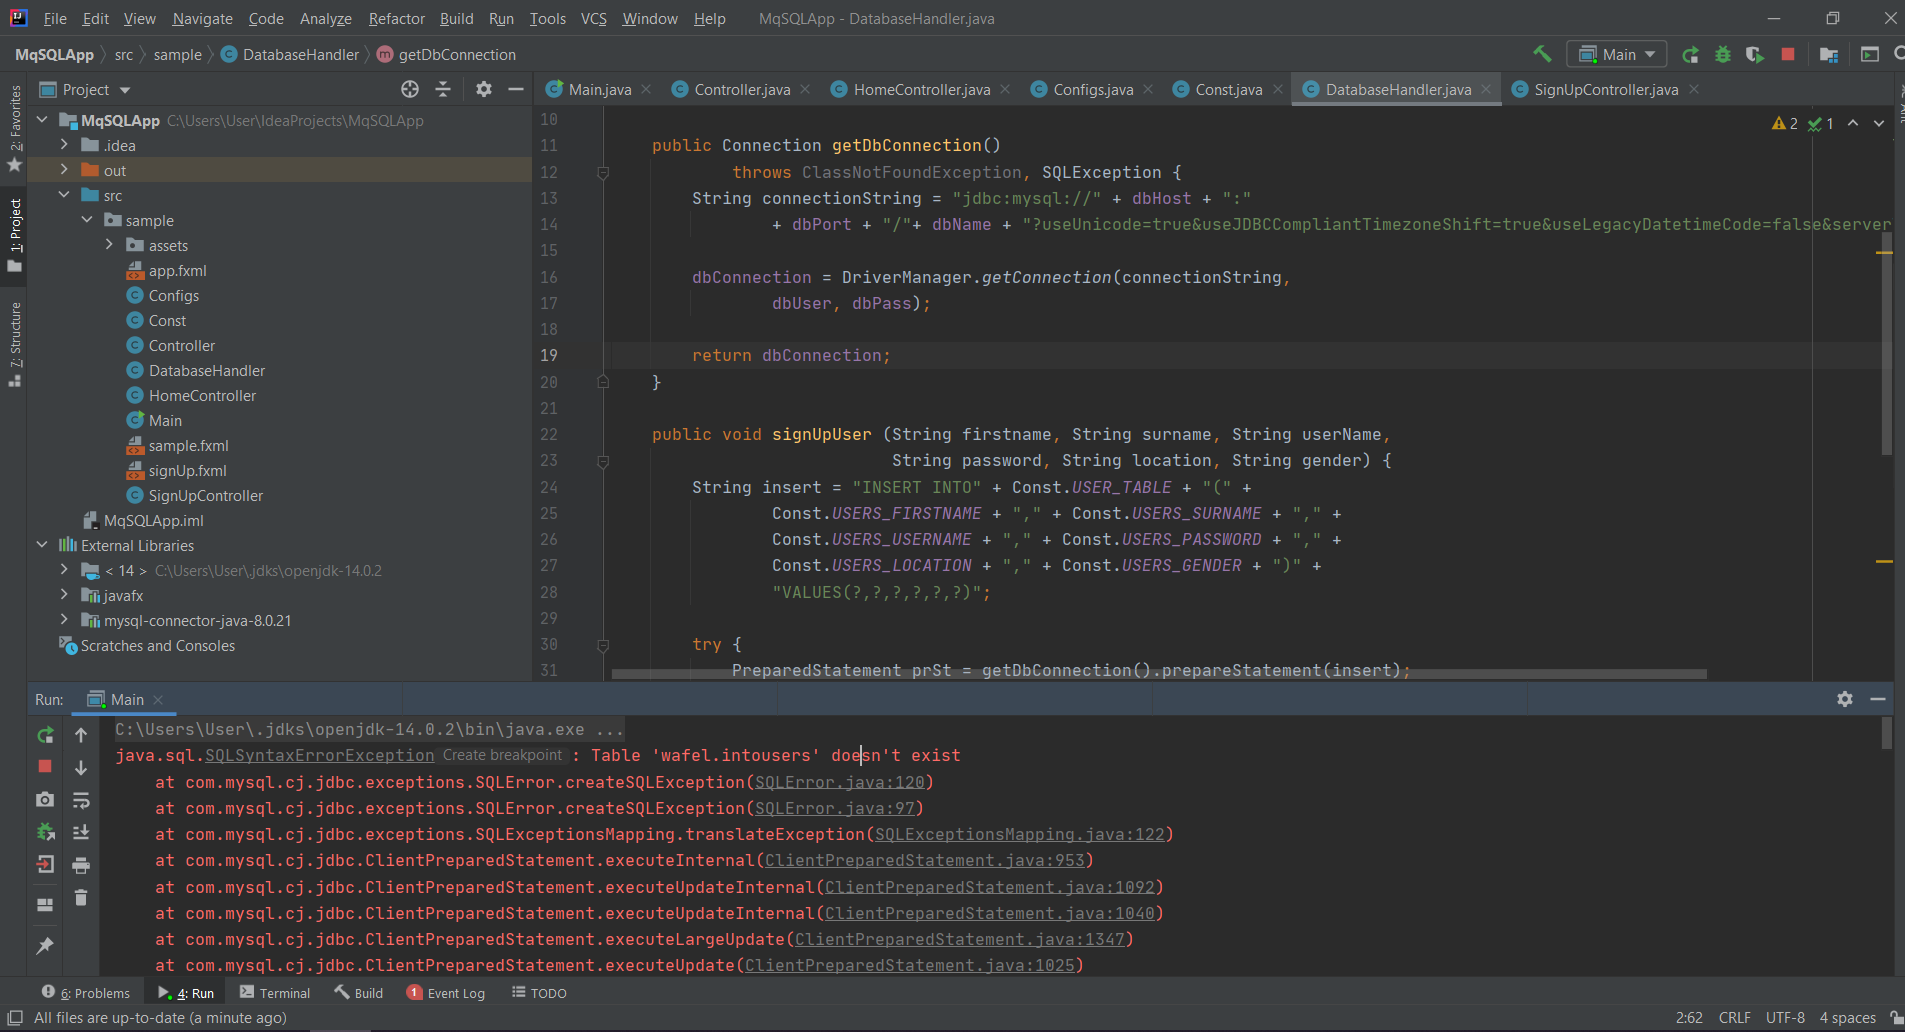Click UTF-8 encoding in status bar

(1785, 1017)
